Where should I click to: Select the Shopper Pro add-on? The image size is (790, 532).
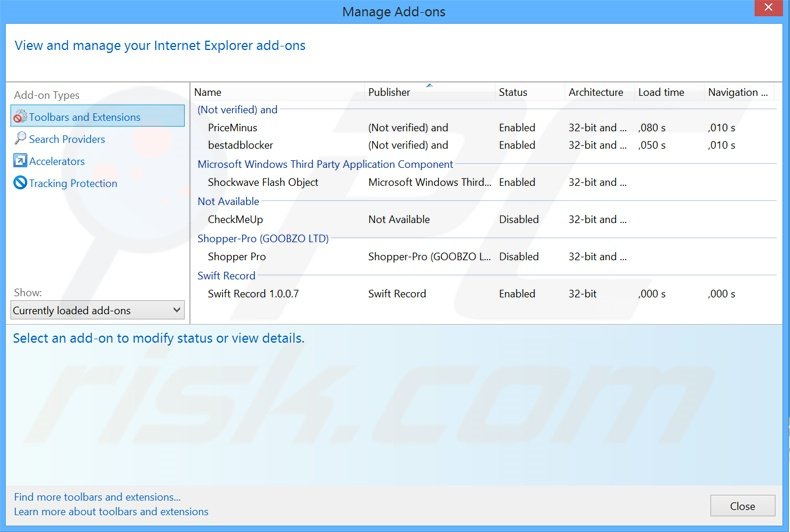pyautogui.click(x=237, y=257)
